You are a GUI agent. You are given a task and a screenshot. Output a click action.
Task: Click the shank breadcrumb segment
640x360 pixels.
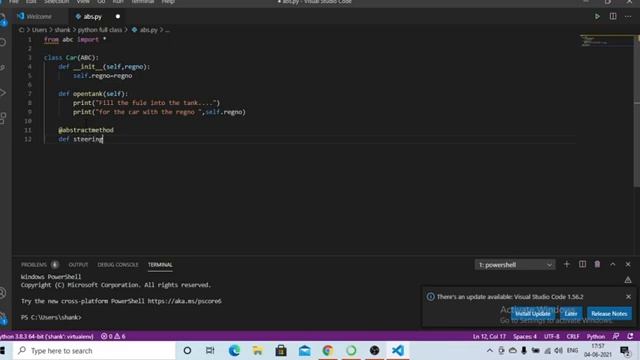(x=62, y=30)
